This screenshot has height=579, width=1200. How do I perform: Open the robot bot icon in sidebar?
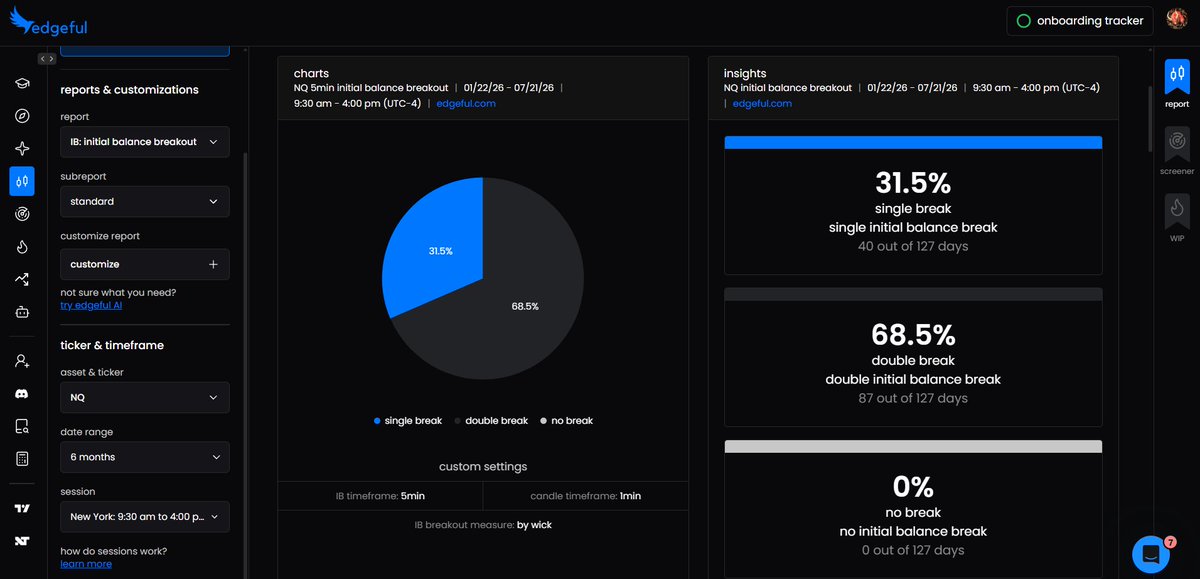pos(22,311)
